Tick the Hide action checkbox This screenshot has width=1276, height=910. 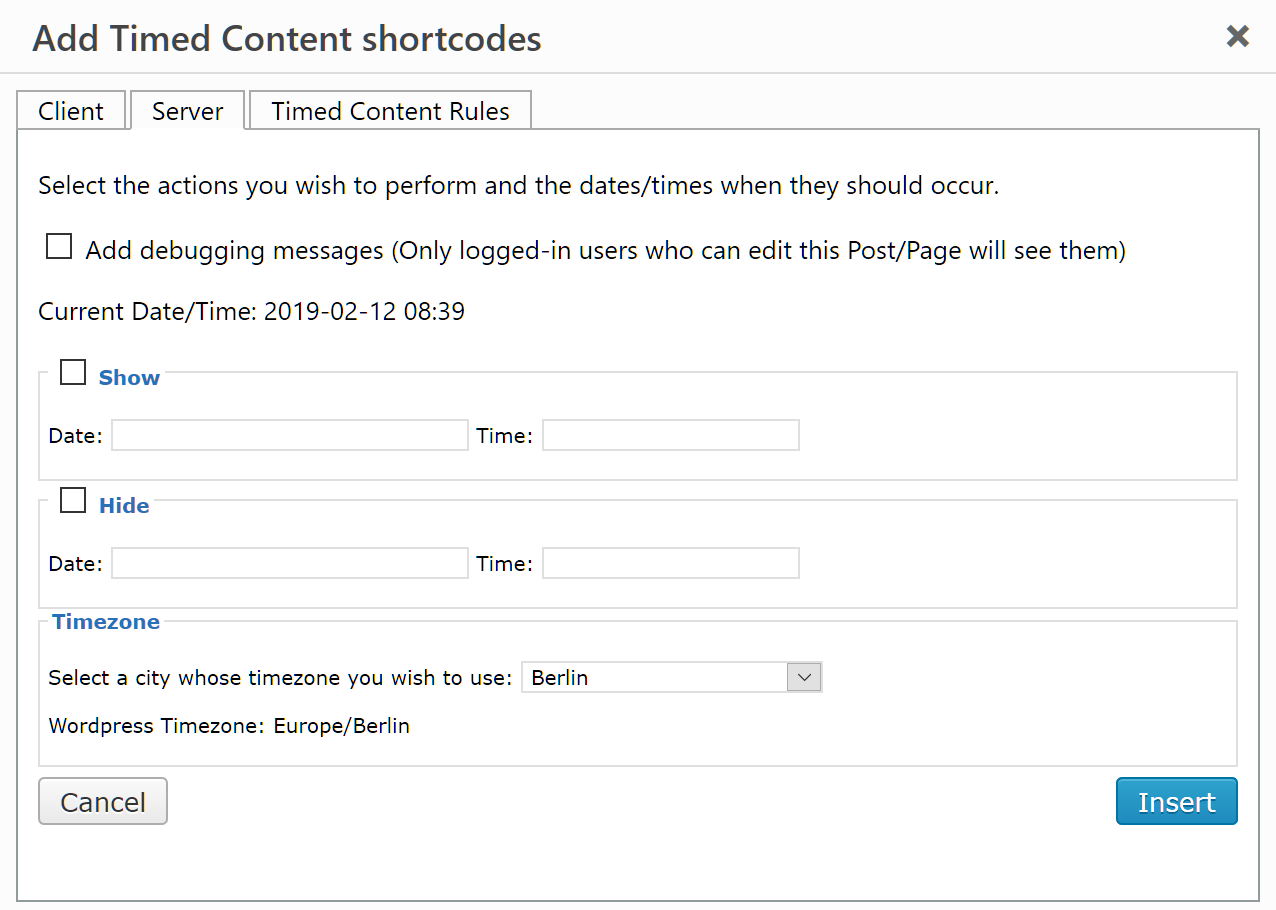(x=73, y=500)
